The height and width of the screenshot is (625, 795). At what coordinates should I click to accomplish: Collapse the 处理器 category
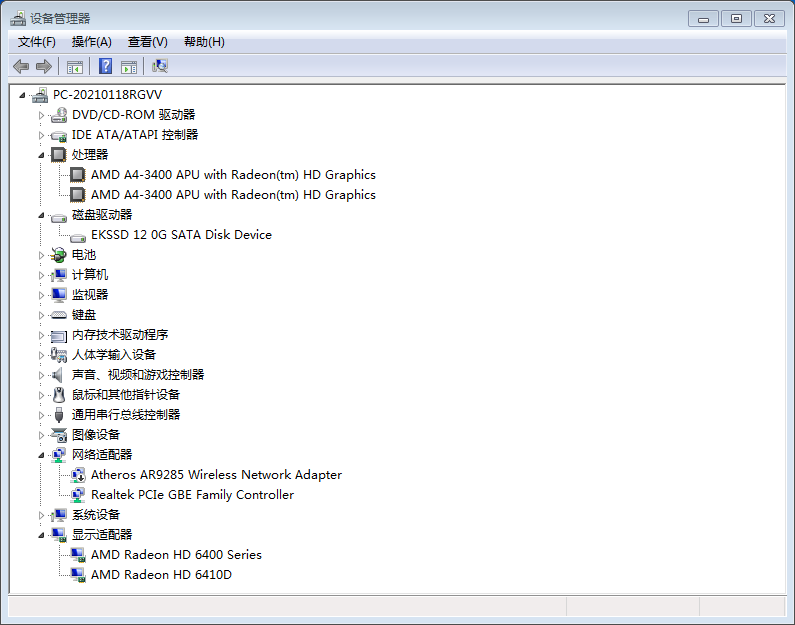[x=42, y=156]
